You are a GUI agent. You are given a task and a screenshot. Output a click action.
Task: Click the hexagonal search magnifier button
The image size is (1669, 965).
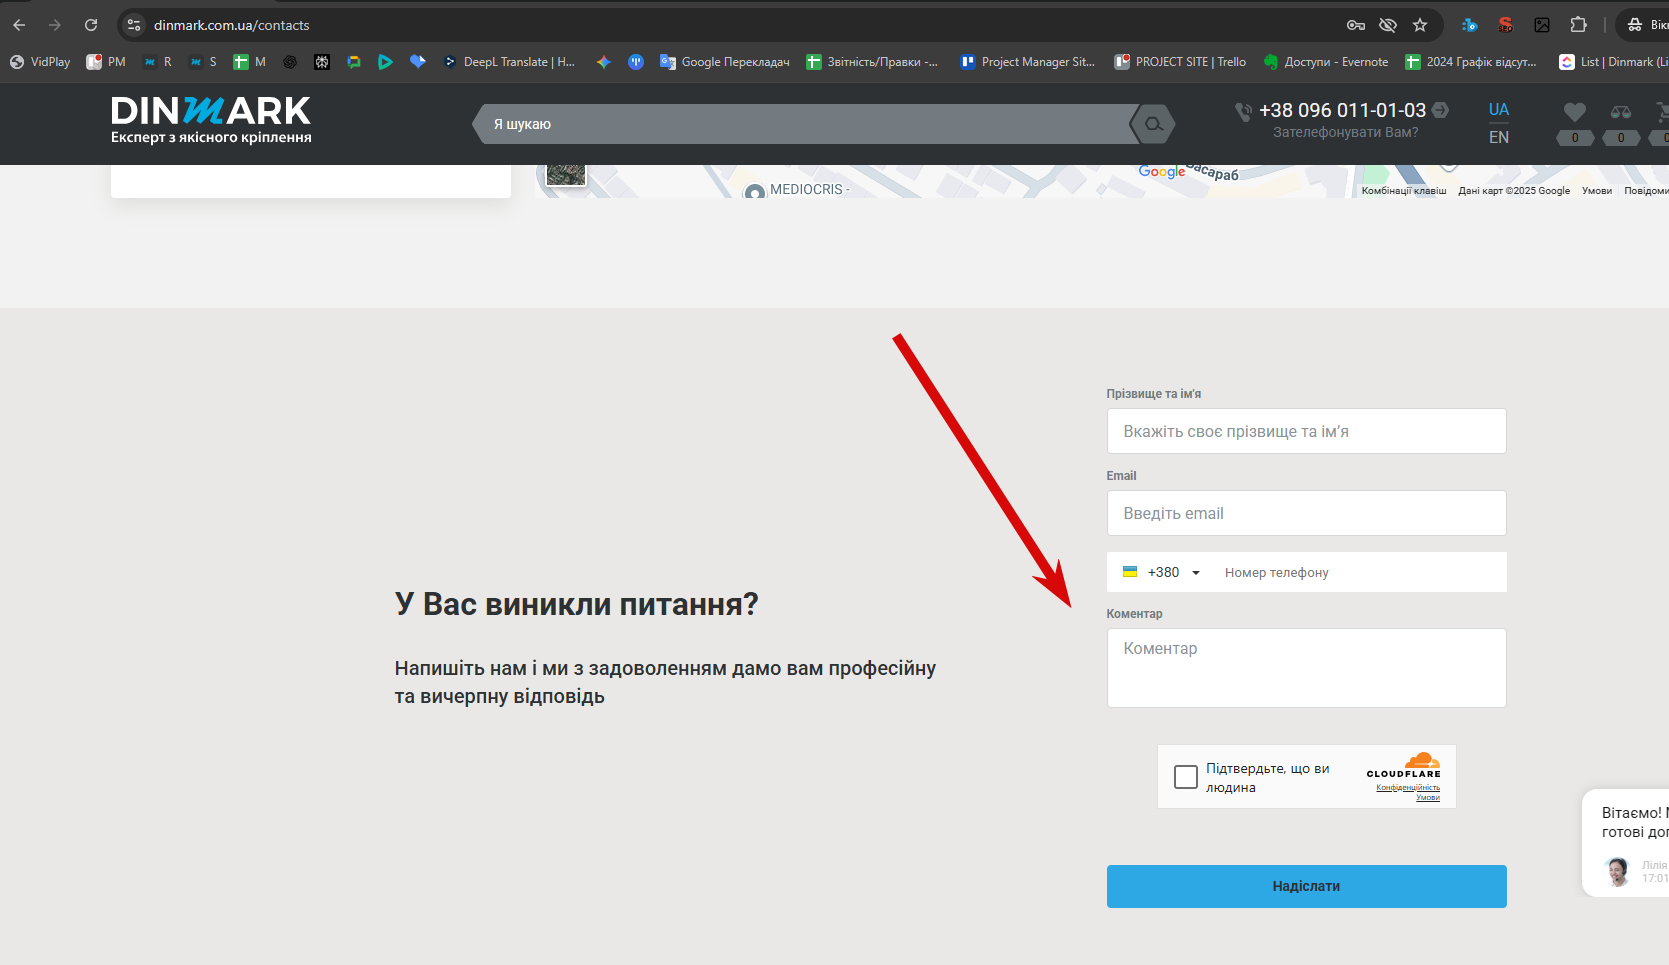[x=1153, y=124]
